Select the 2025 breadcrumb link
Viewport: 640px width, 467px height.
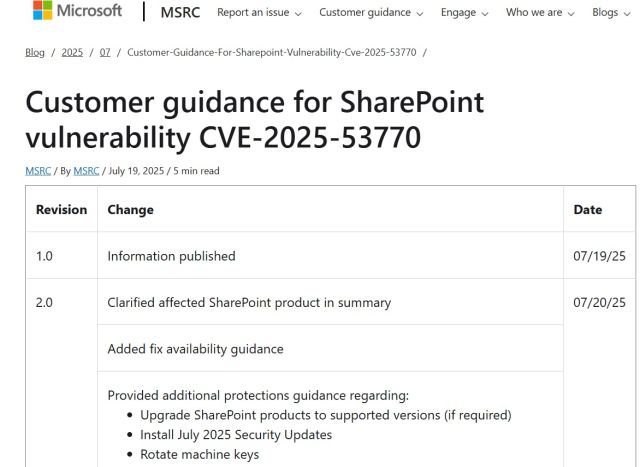click(72, 52)
